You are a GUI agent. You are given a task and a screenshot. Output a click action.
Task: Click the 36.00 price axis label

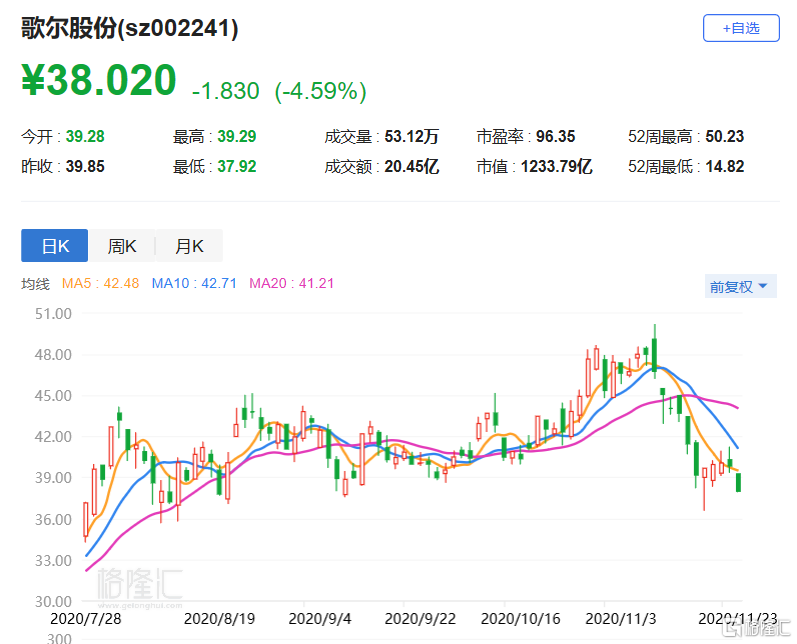point(53,519)
